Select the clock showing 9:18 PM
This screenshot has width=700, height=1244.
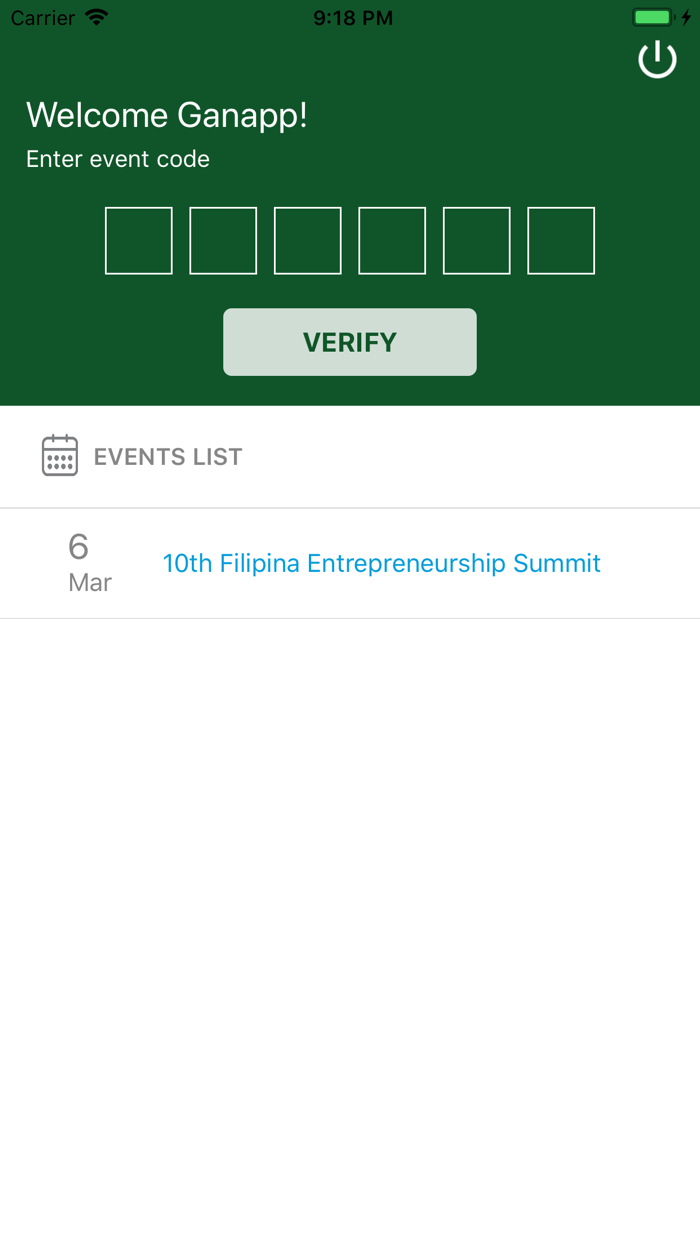352,17
